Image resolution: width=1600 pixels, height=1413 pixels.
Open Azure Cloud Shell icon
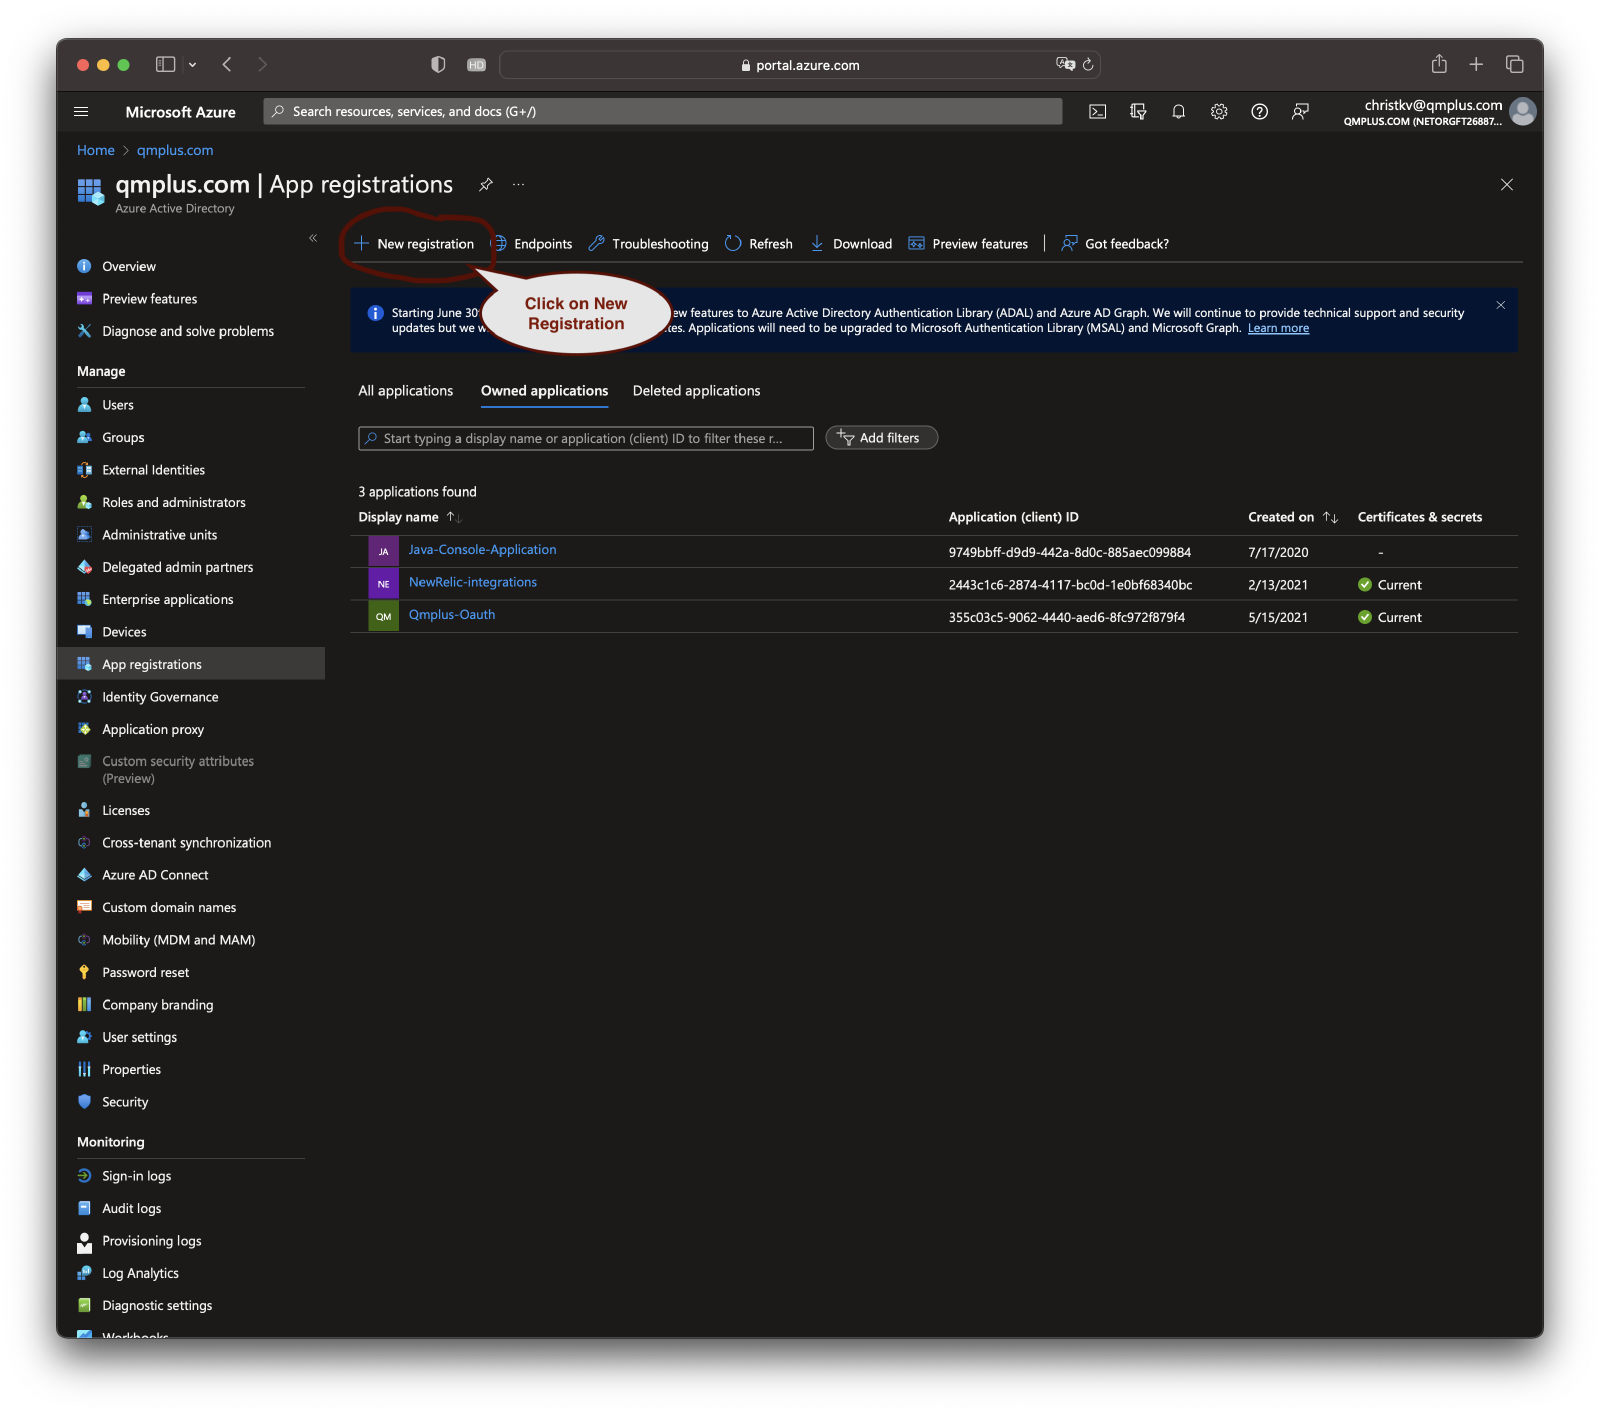(1097, 112)
